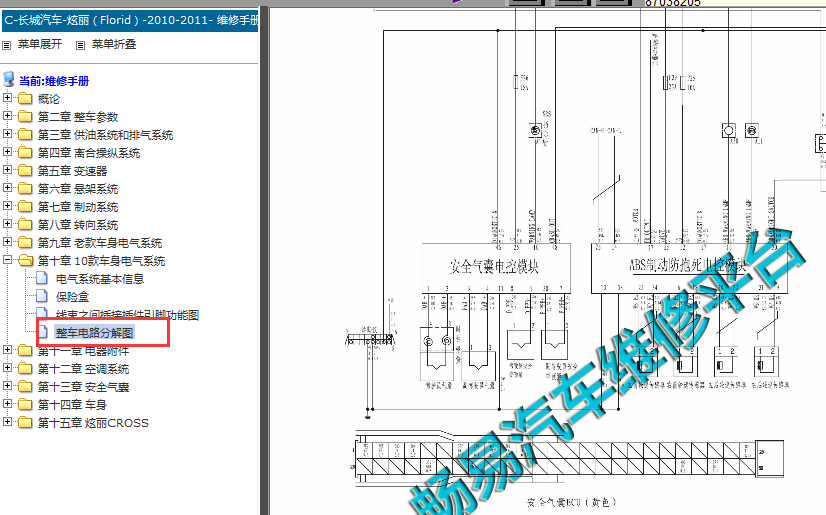
Task: Click the 菜单展开 list icon
Action: click(x=6, y=45)
